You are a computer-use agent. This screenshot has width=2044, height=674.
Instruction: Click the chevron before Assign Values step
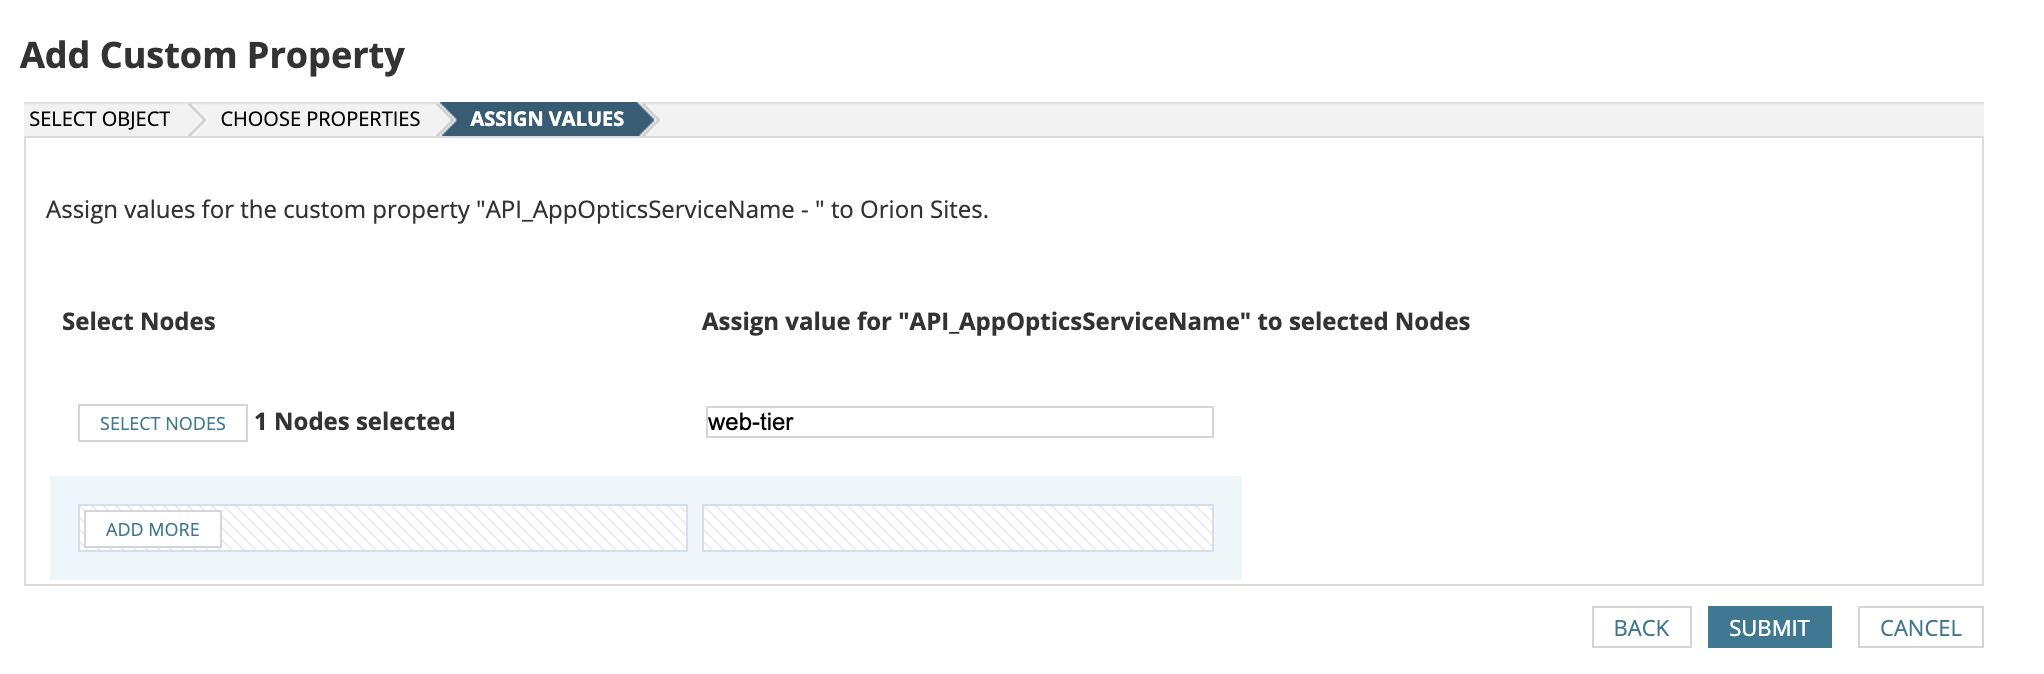click(446, 119)
